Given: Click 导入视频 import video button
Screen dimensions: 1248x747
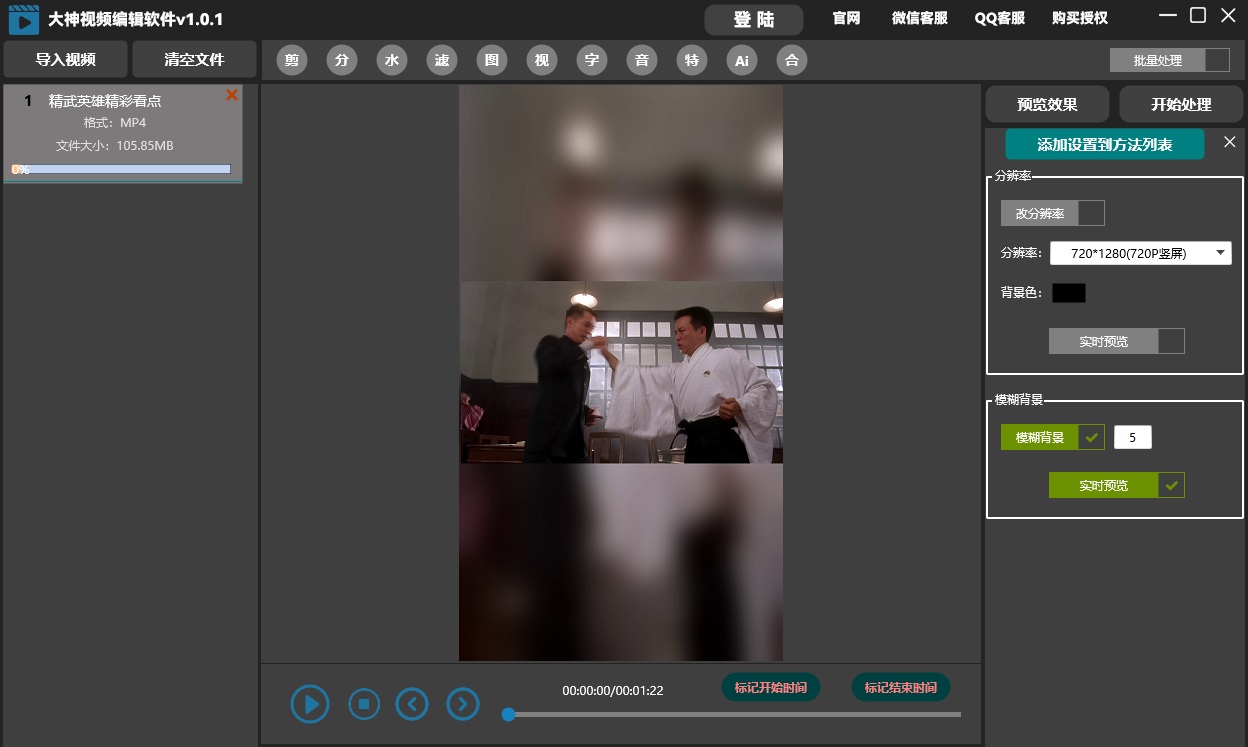Looking at the screenshot, I should (x=66, y=59).
